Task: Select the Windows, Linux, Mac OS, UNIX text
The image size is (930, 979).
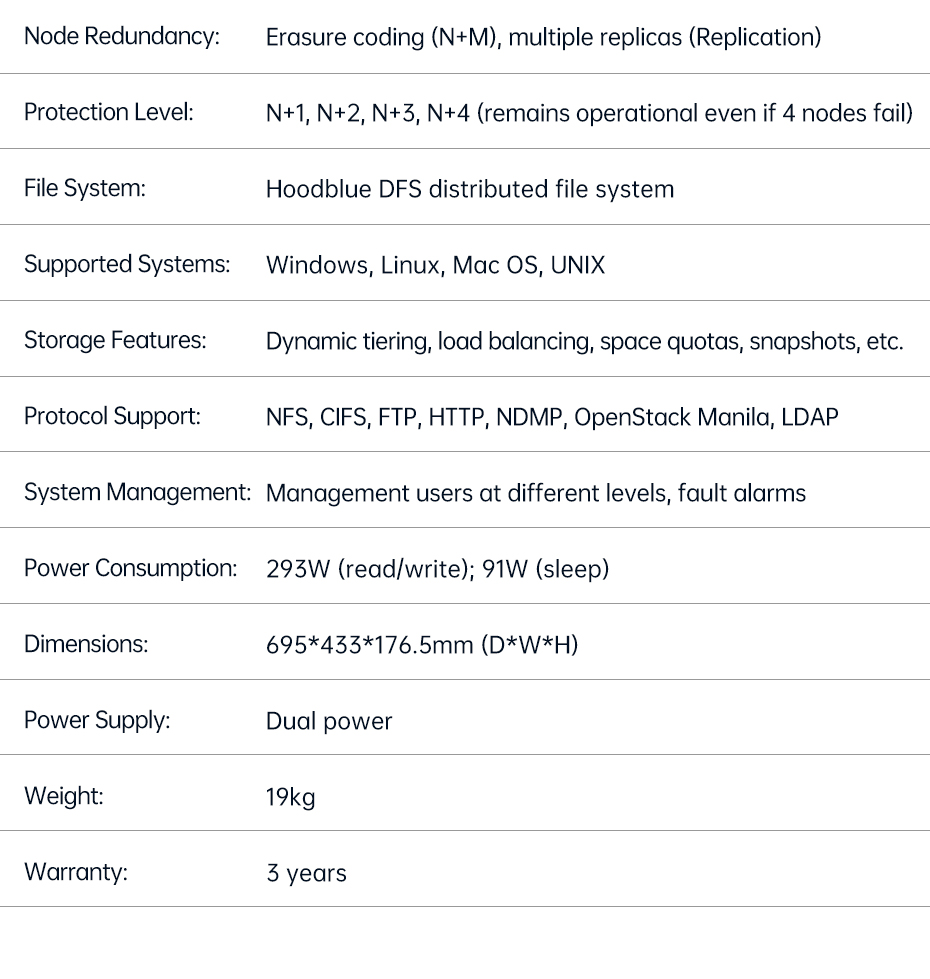Action: tap(435, 266)
